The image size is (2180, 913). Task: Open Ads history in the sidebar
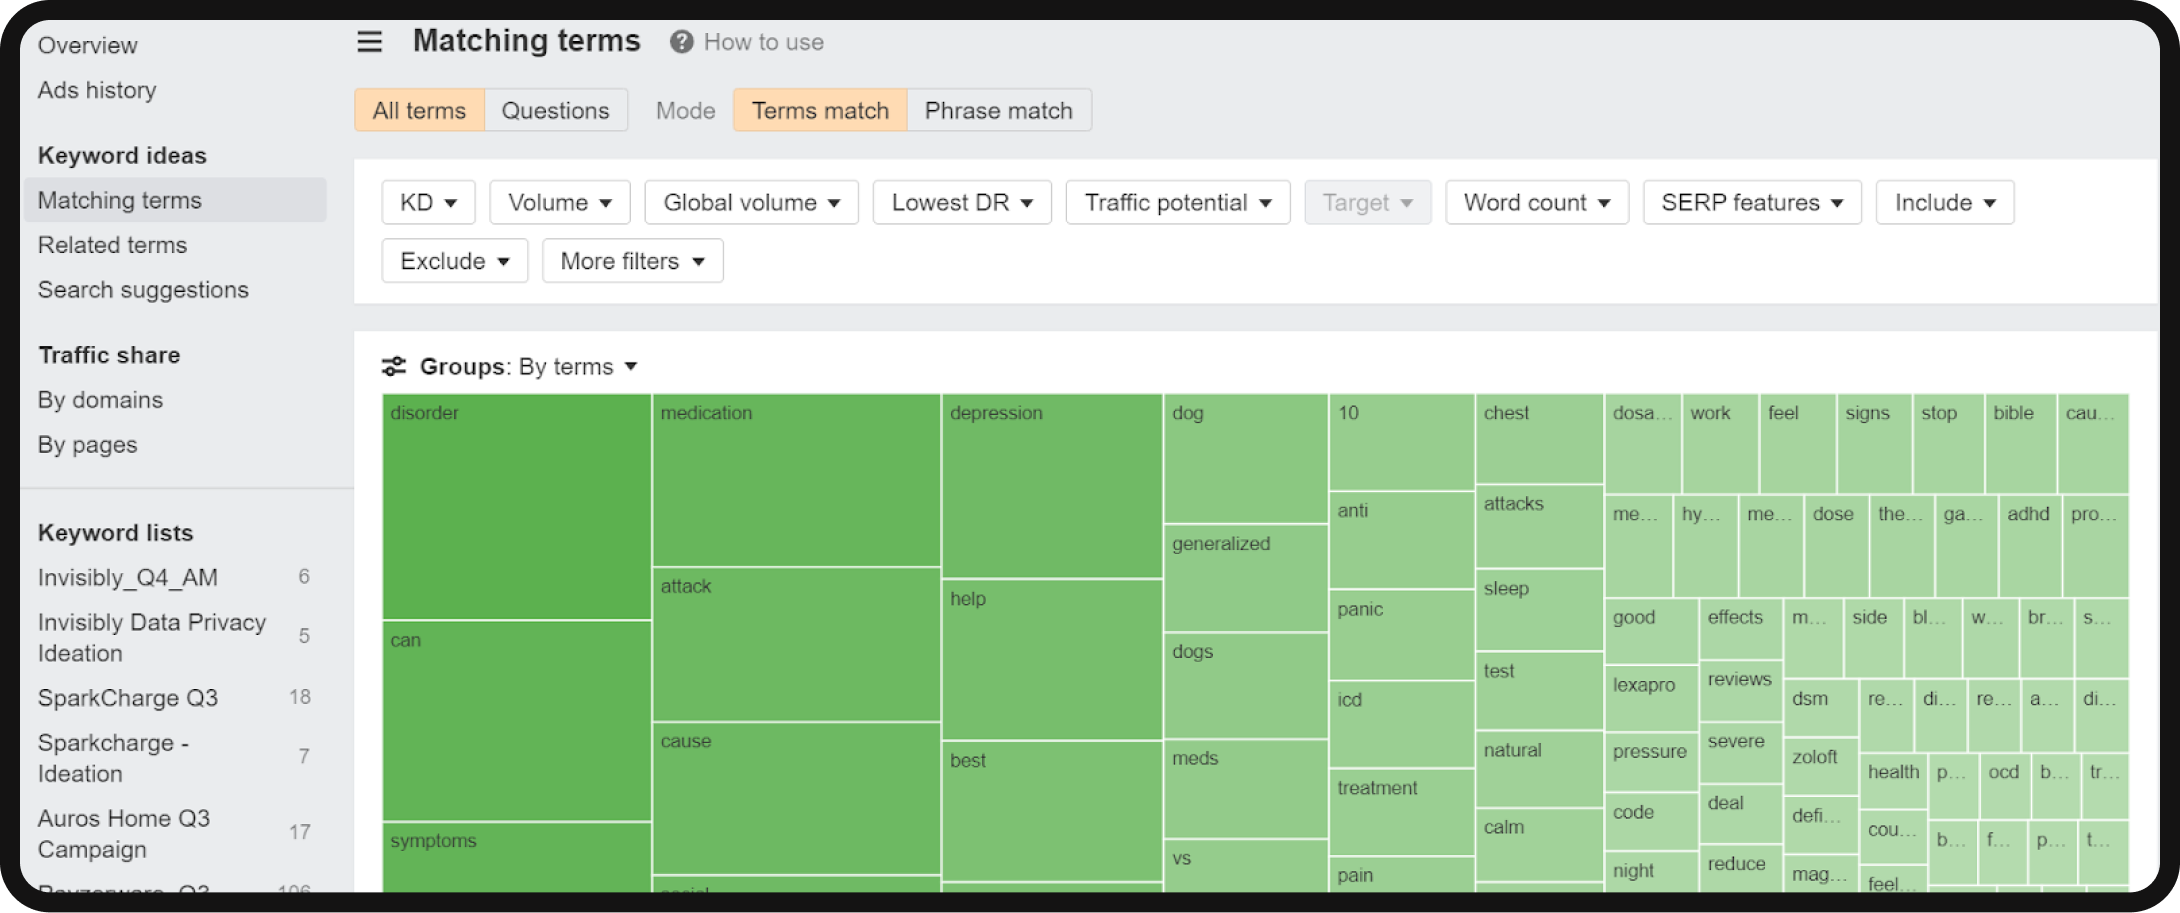point(97,90)
